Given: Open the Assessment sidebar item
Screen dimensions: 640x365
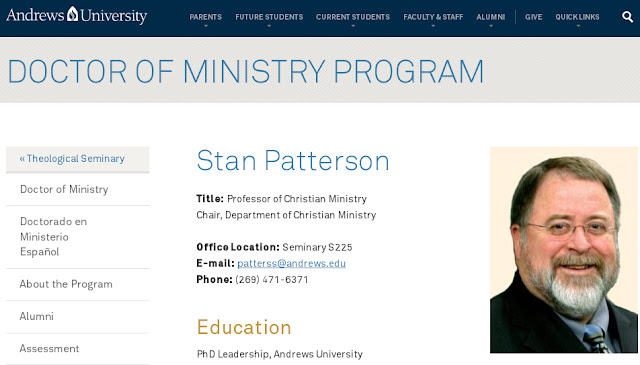Looking at the screenshot, I should [78, 349].
